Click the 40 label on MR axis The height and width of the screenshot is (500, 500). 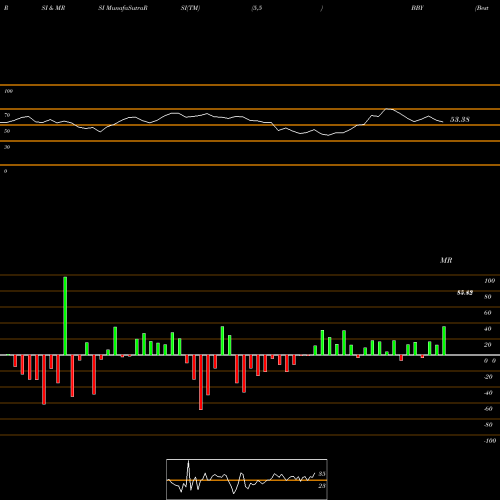(488, 329)
